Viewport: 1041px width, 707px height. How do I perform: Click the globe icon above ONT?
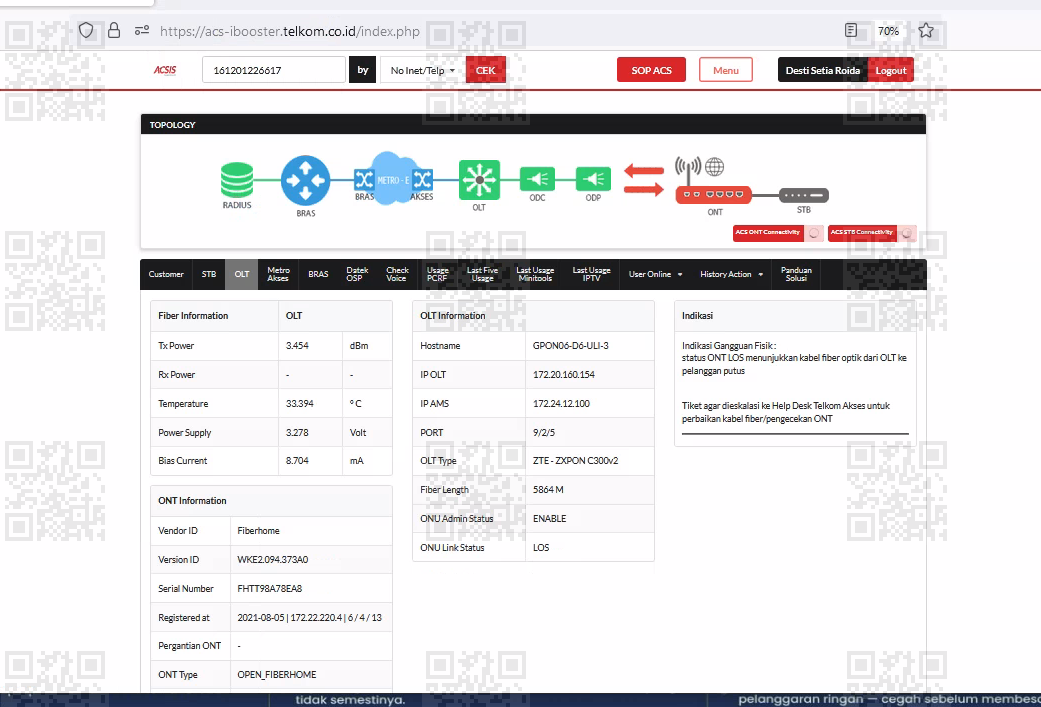tap(714, 167)
